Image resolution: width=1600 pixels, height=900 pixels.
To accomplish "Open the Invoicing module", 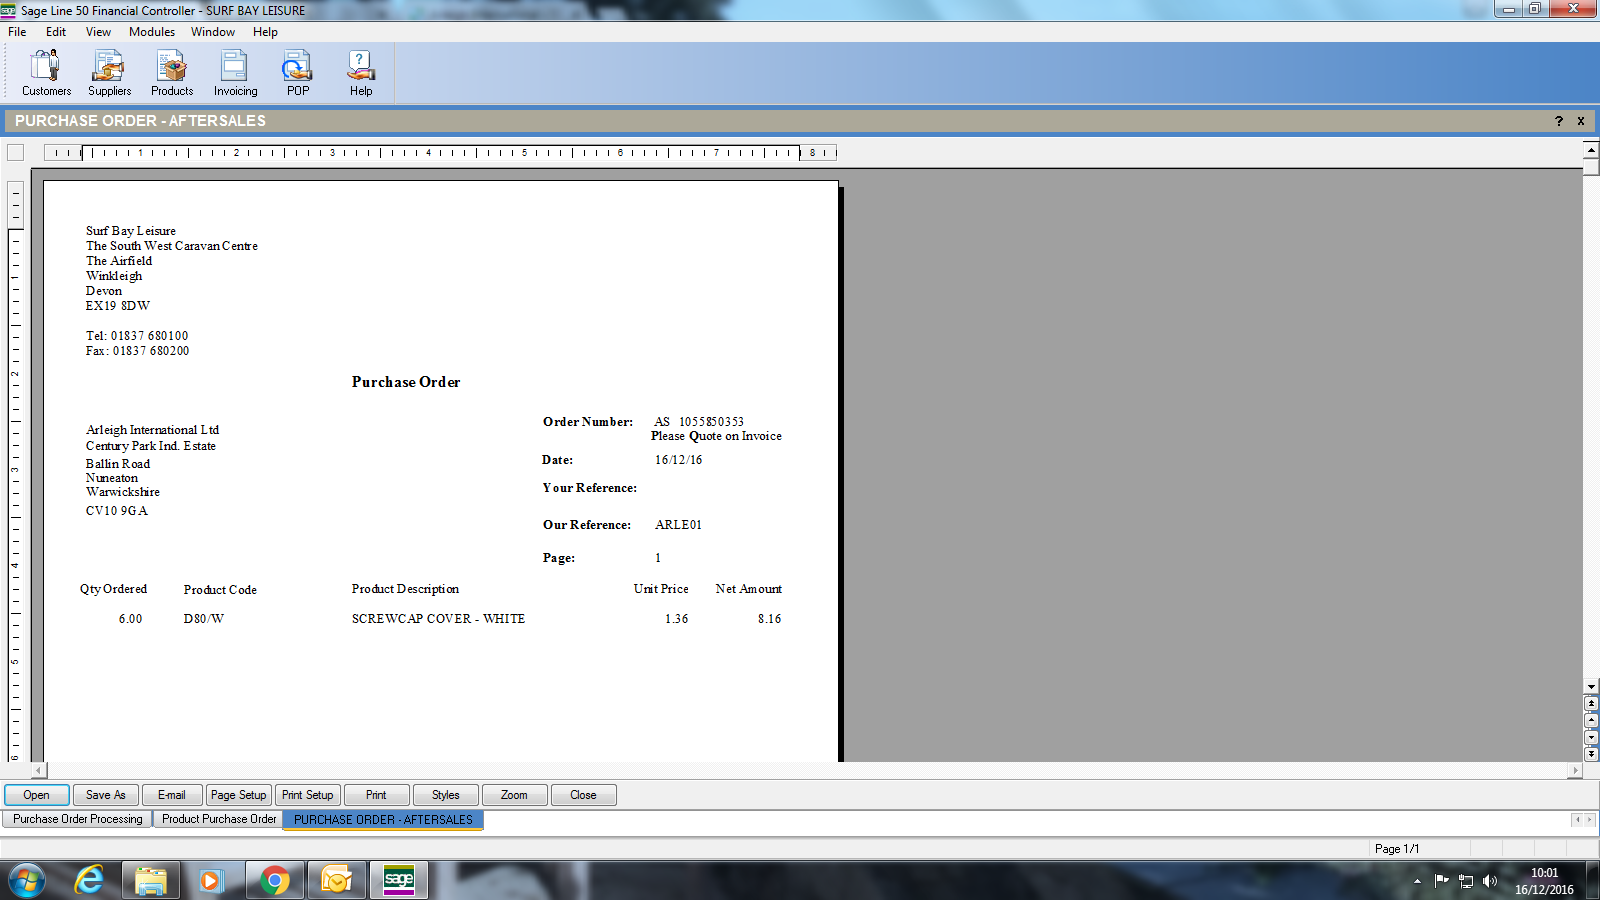I will point(235,73).
